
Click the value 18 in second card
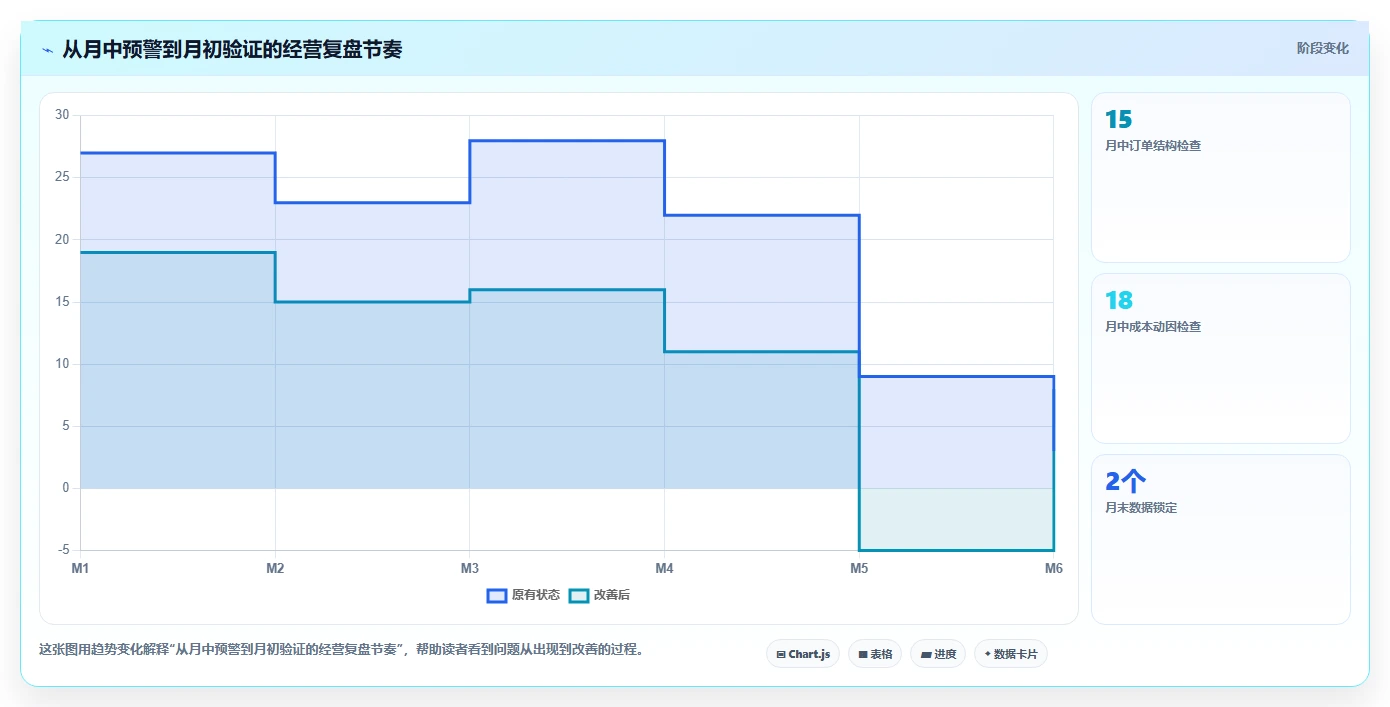(1119, 301)
